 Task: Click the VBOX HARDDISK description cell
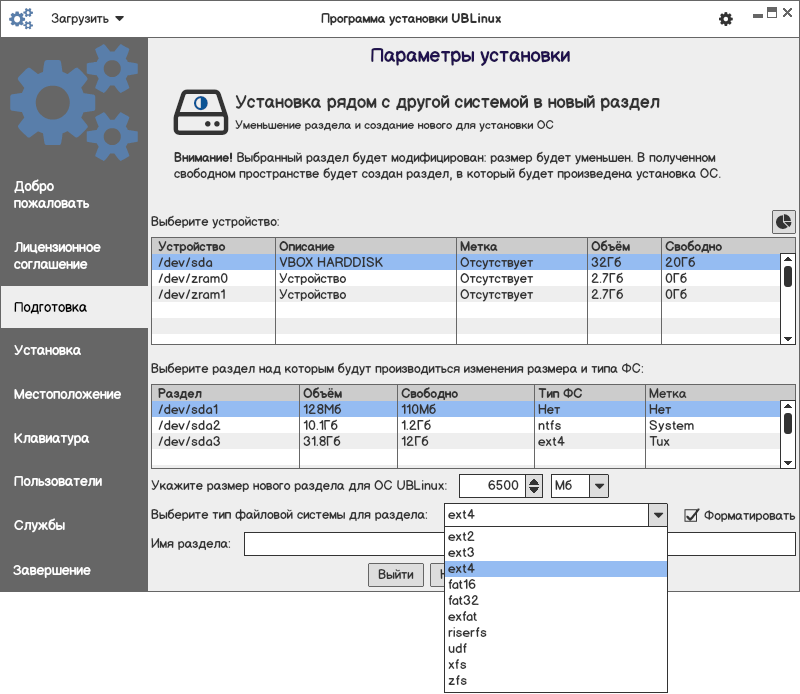tap(366, 262)
